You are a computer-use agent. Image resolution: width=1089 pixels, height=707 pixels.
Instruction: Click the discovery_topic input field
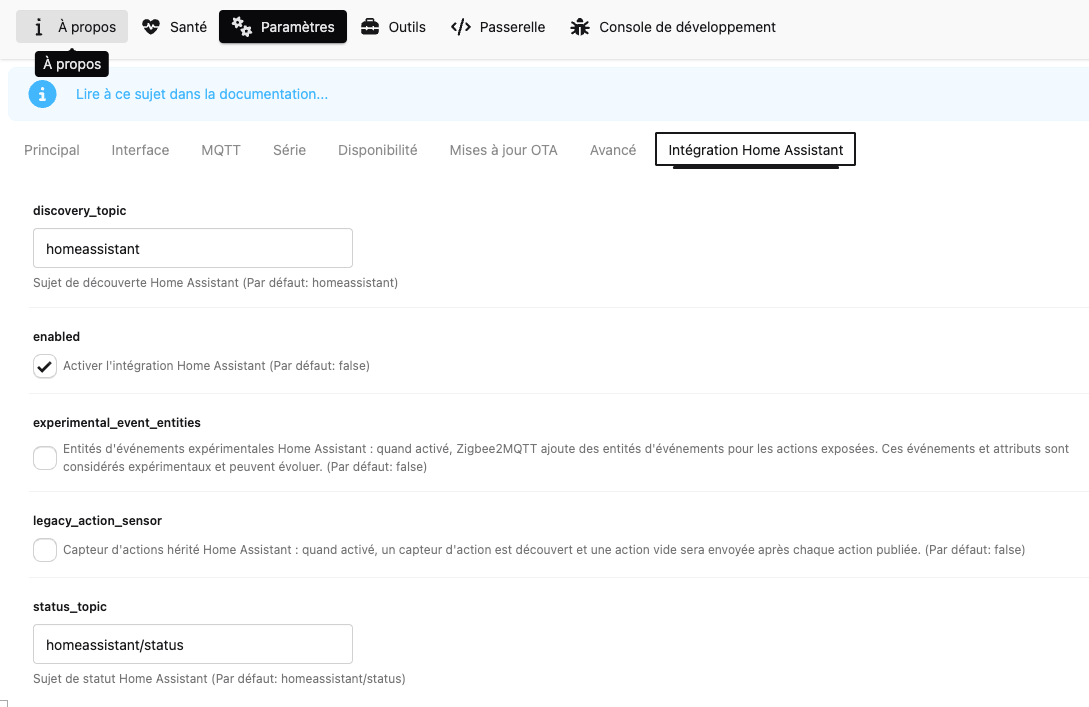(x=193, y=248)
